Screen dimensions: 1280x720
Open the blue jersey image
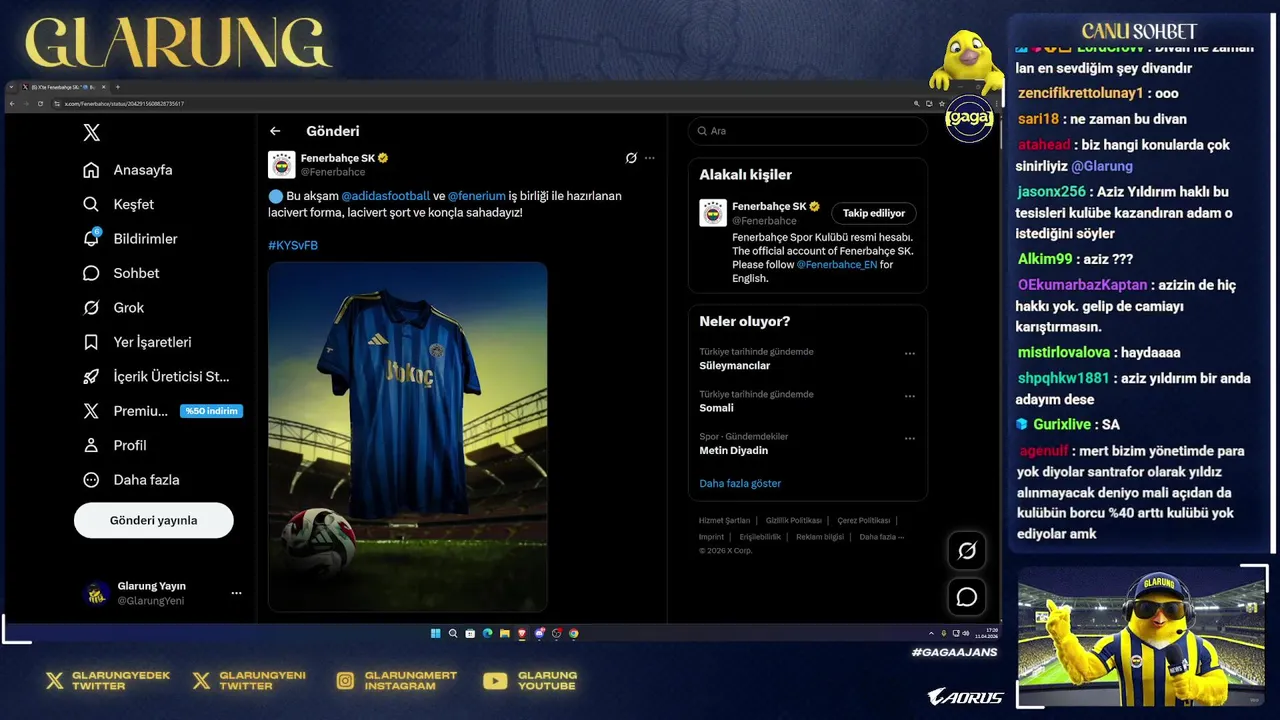click(408, 437)
